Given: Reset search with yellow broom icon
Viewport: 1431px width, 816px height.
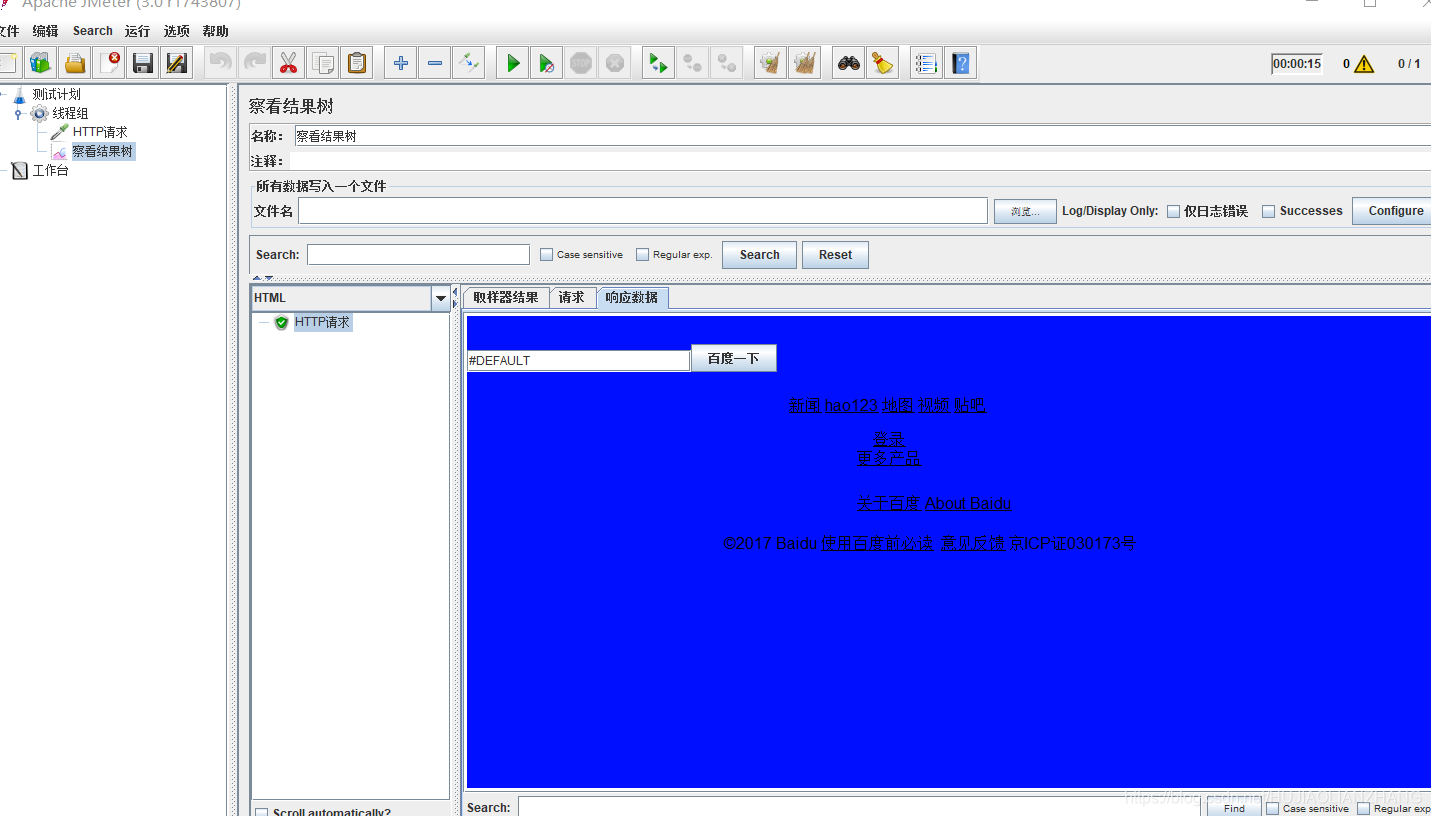Looking at the screenshot, I should [x=883, y=64].
